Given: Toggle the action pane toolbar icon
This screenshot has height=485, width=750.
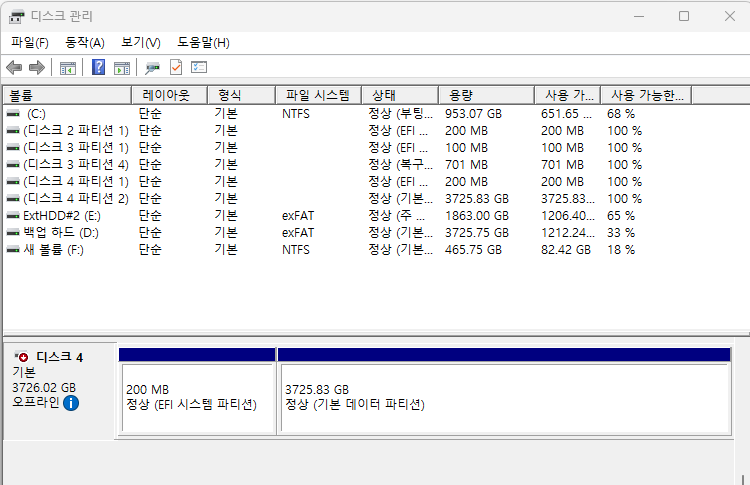Looking at the screenshot, I should [122, 68].
